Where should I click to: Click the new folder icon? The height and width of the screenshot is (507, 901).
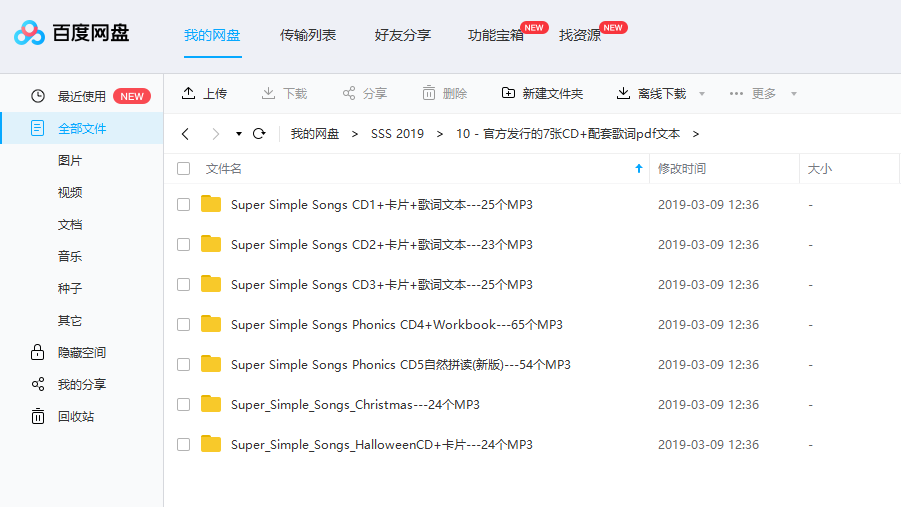click(x=509, y=93)
